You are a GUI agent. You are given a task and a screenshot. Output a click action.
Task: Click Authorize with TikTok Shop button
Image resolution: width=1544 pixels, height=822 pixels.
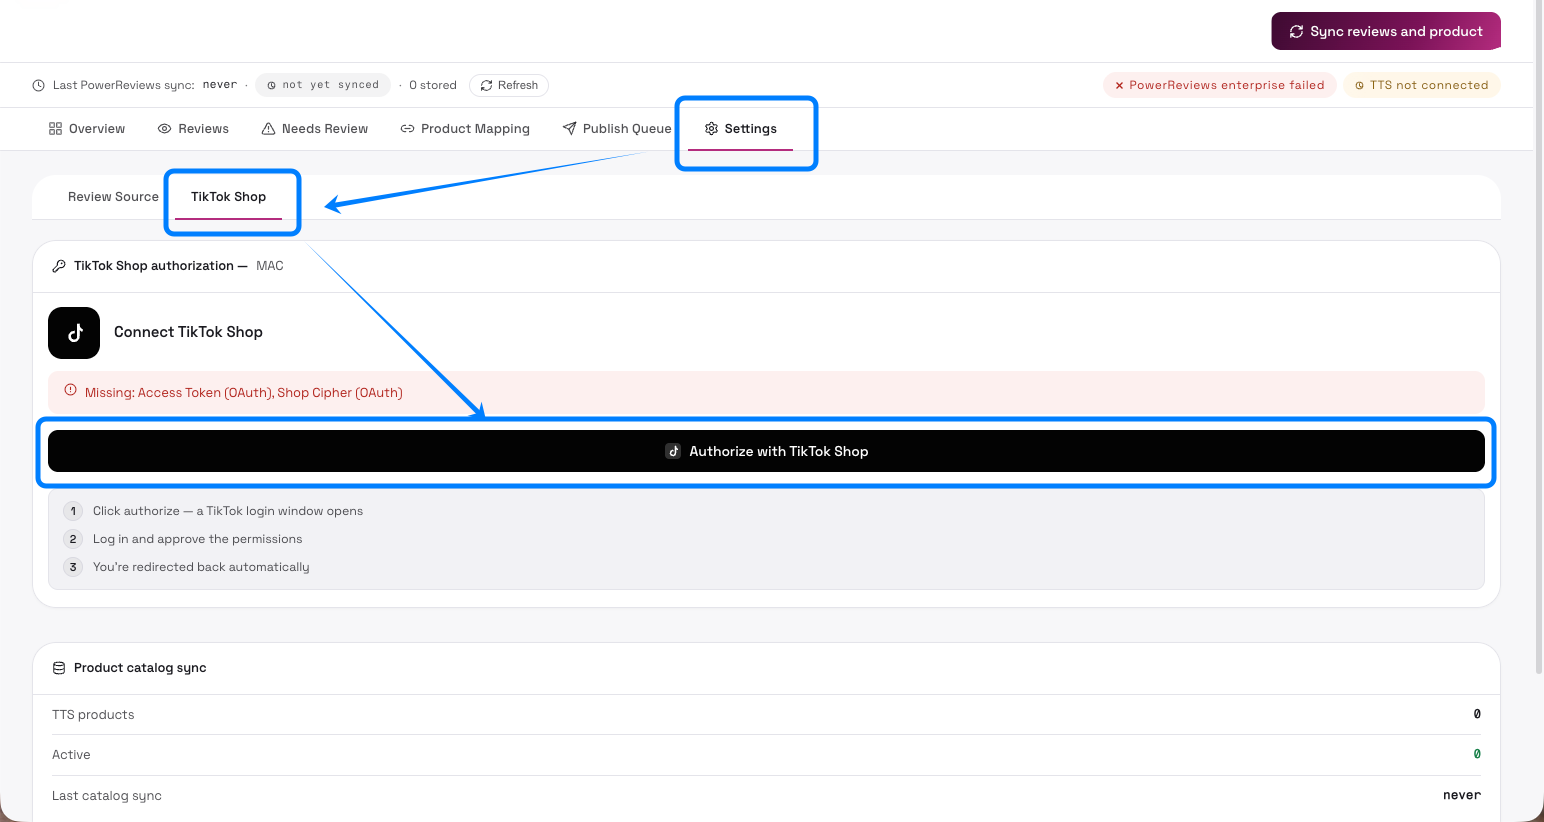[766, 451]
